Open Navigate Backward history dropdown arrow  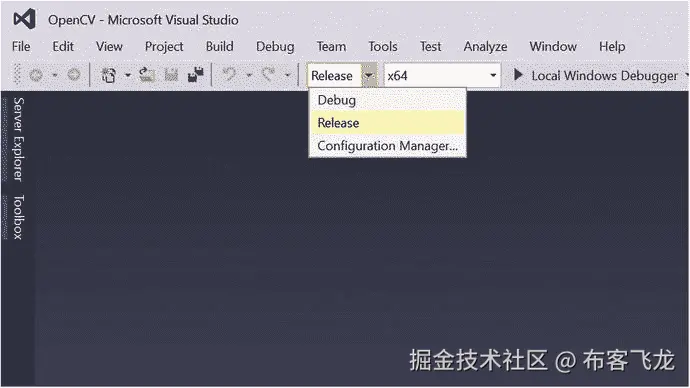(55, 75)
